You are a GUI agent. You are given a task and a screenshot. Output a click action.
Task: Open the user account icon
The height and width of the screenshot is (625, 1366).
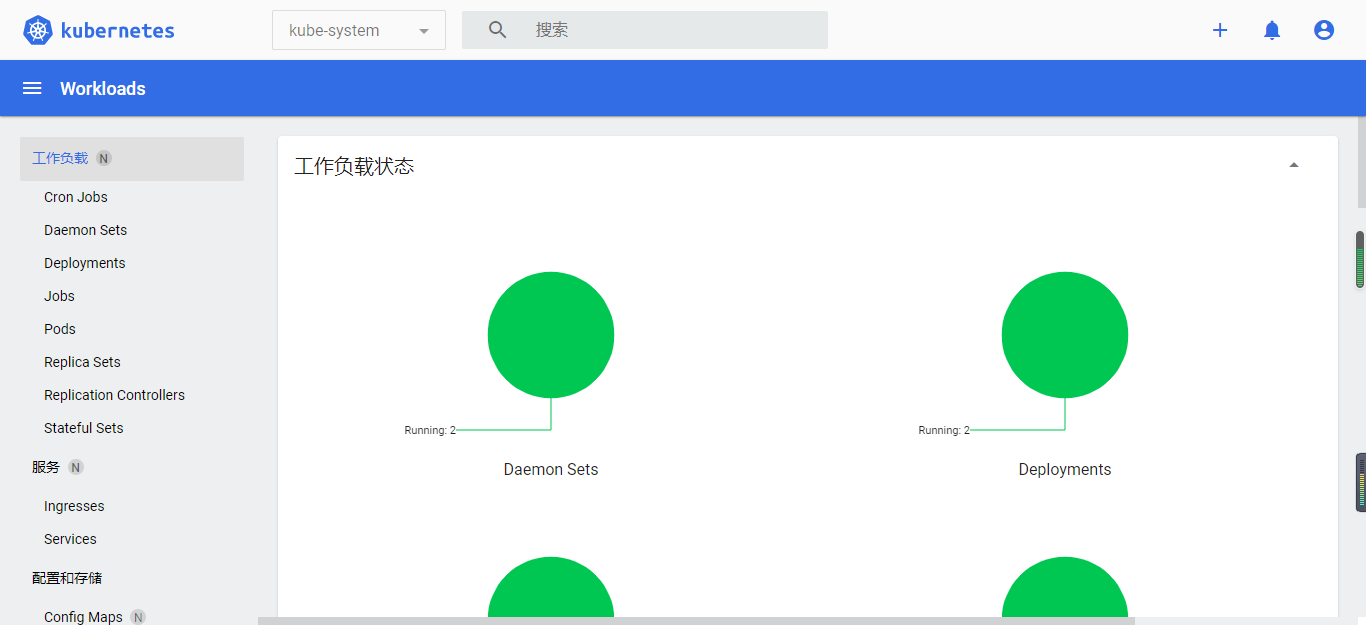point(1324,30)
